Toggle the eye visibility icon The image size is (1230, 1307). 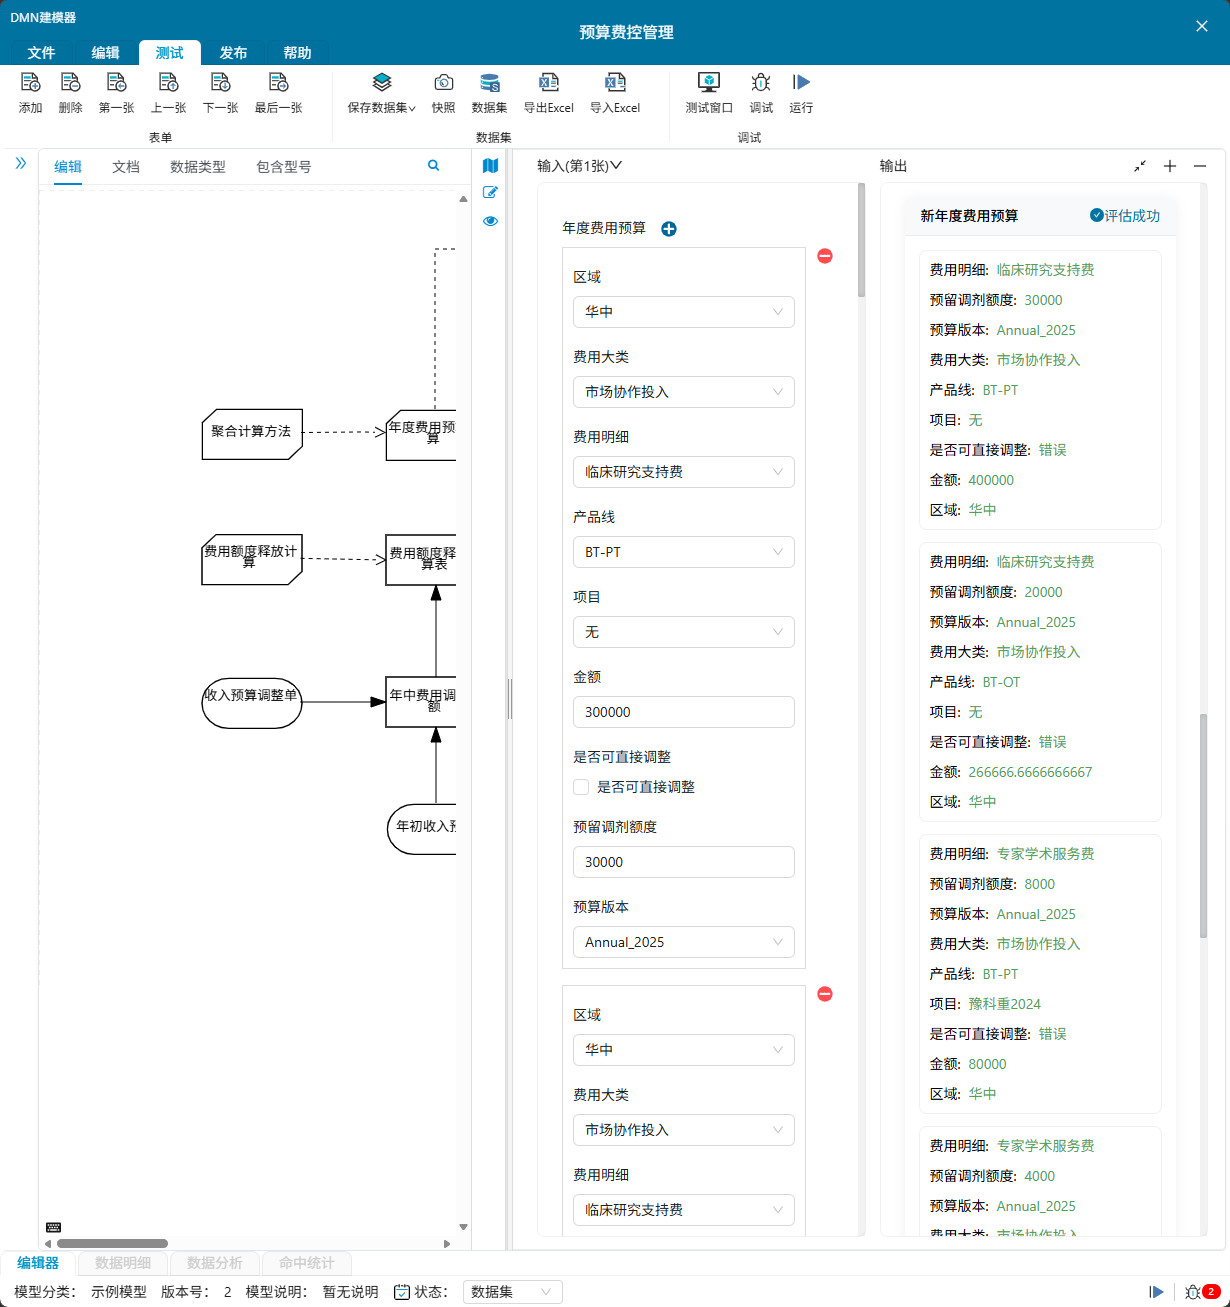click(x=490, y=221)
